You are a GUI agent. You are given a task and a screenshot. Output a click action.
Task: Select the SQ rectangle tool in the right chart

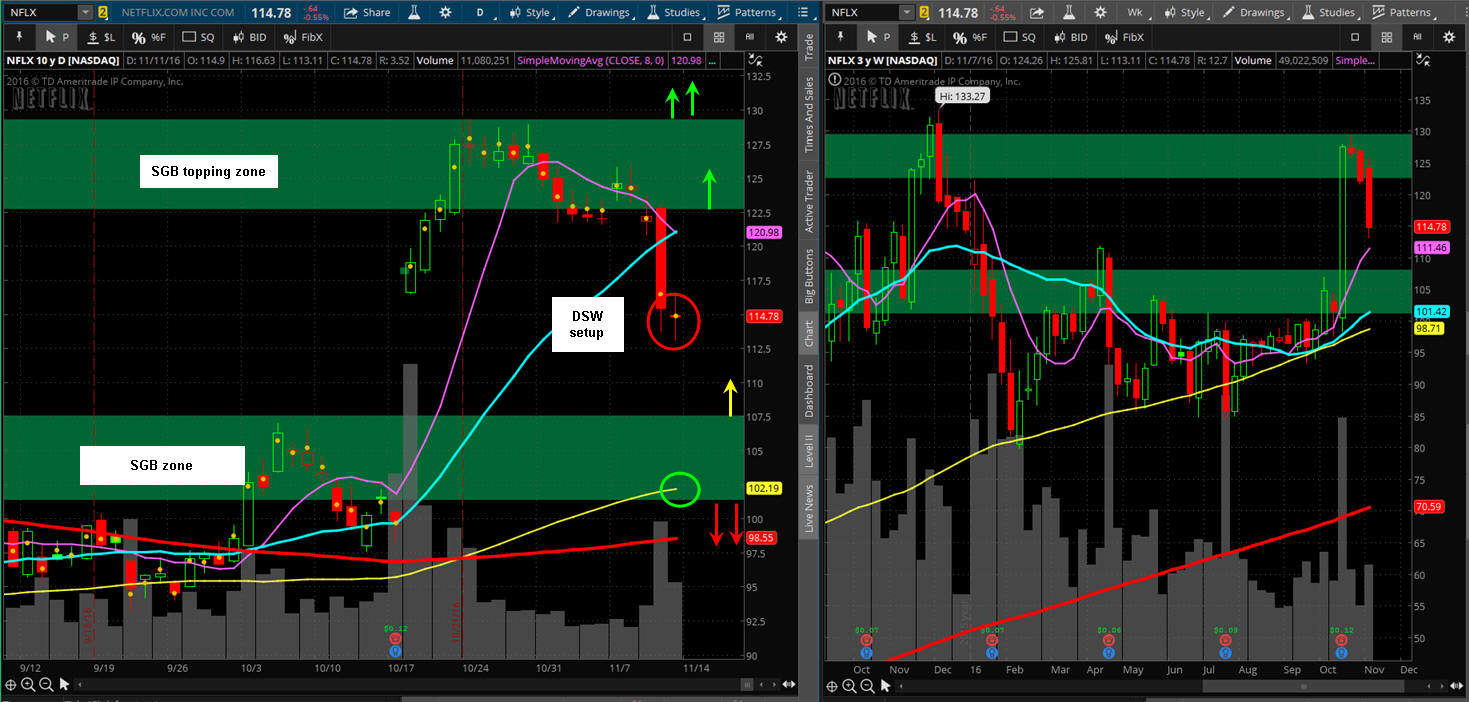point(1022,37)
